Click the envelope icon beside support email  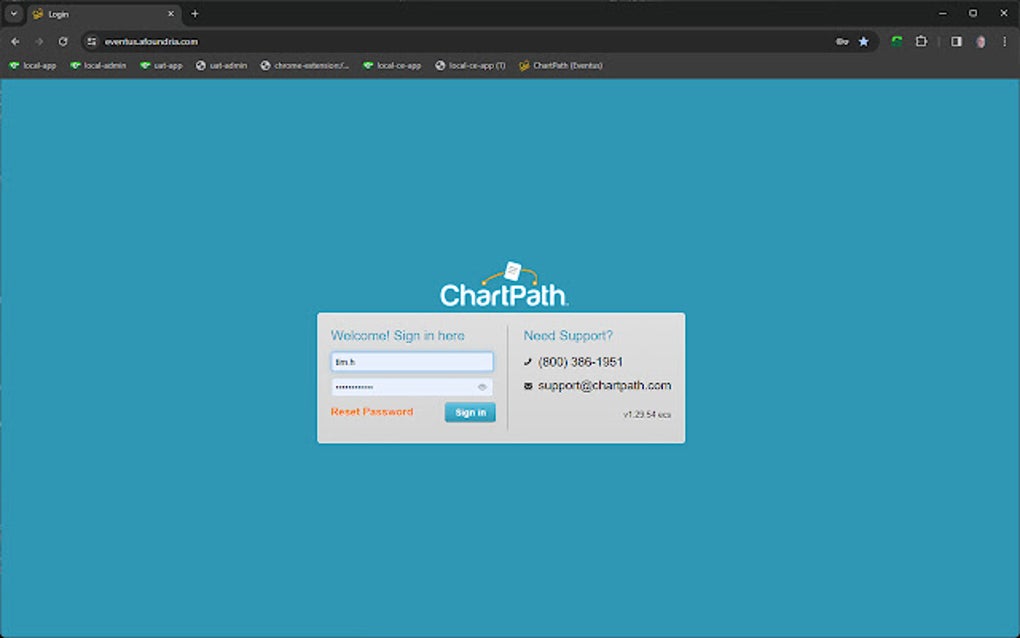(x=528, y=386)
